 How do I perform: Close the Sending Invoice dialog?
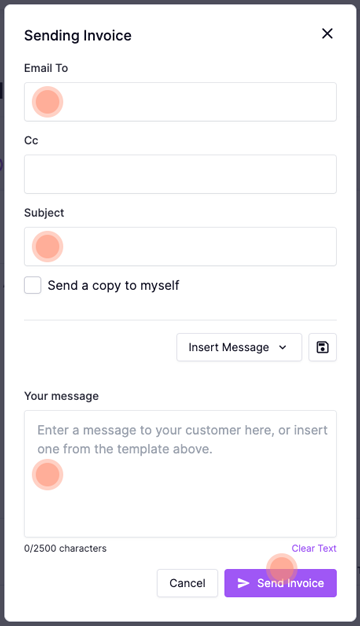[x=327, y=34]
